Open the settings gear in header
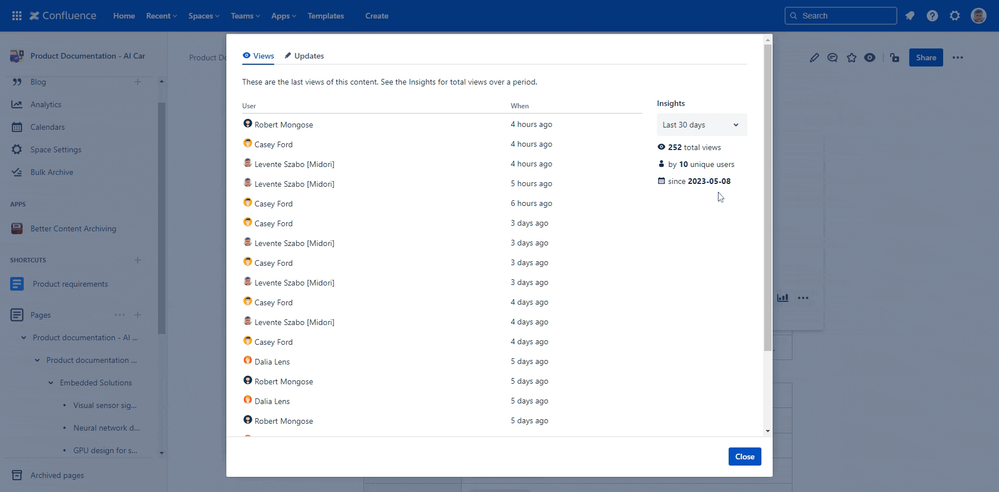The image size is (999, 492). (x=955, y=16)
